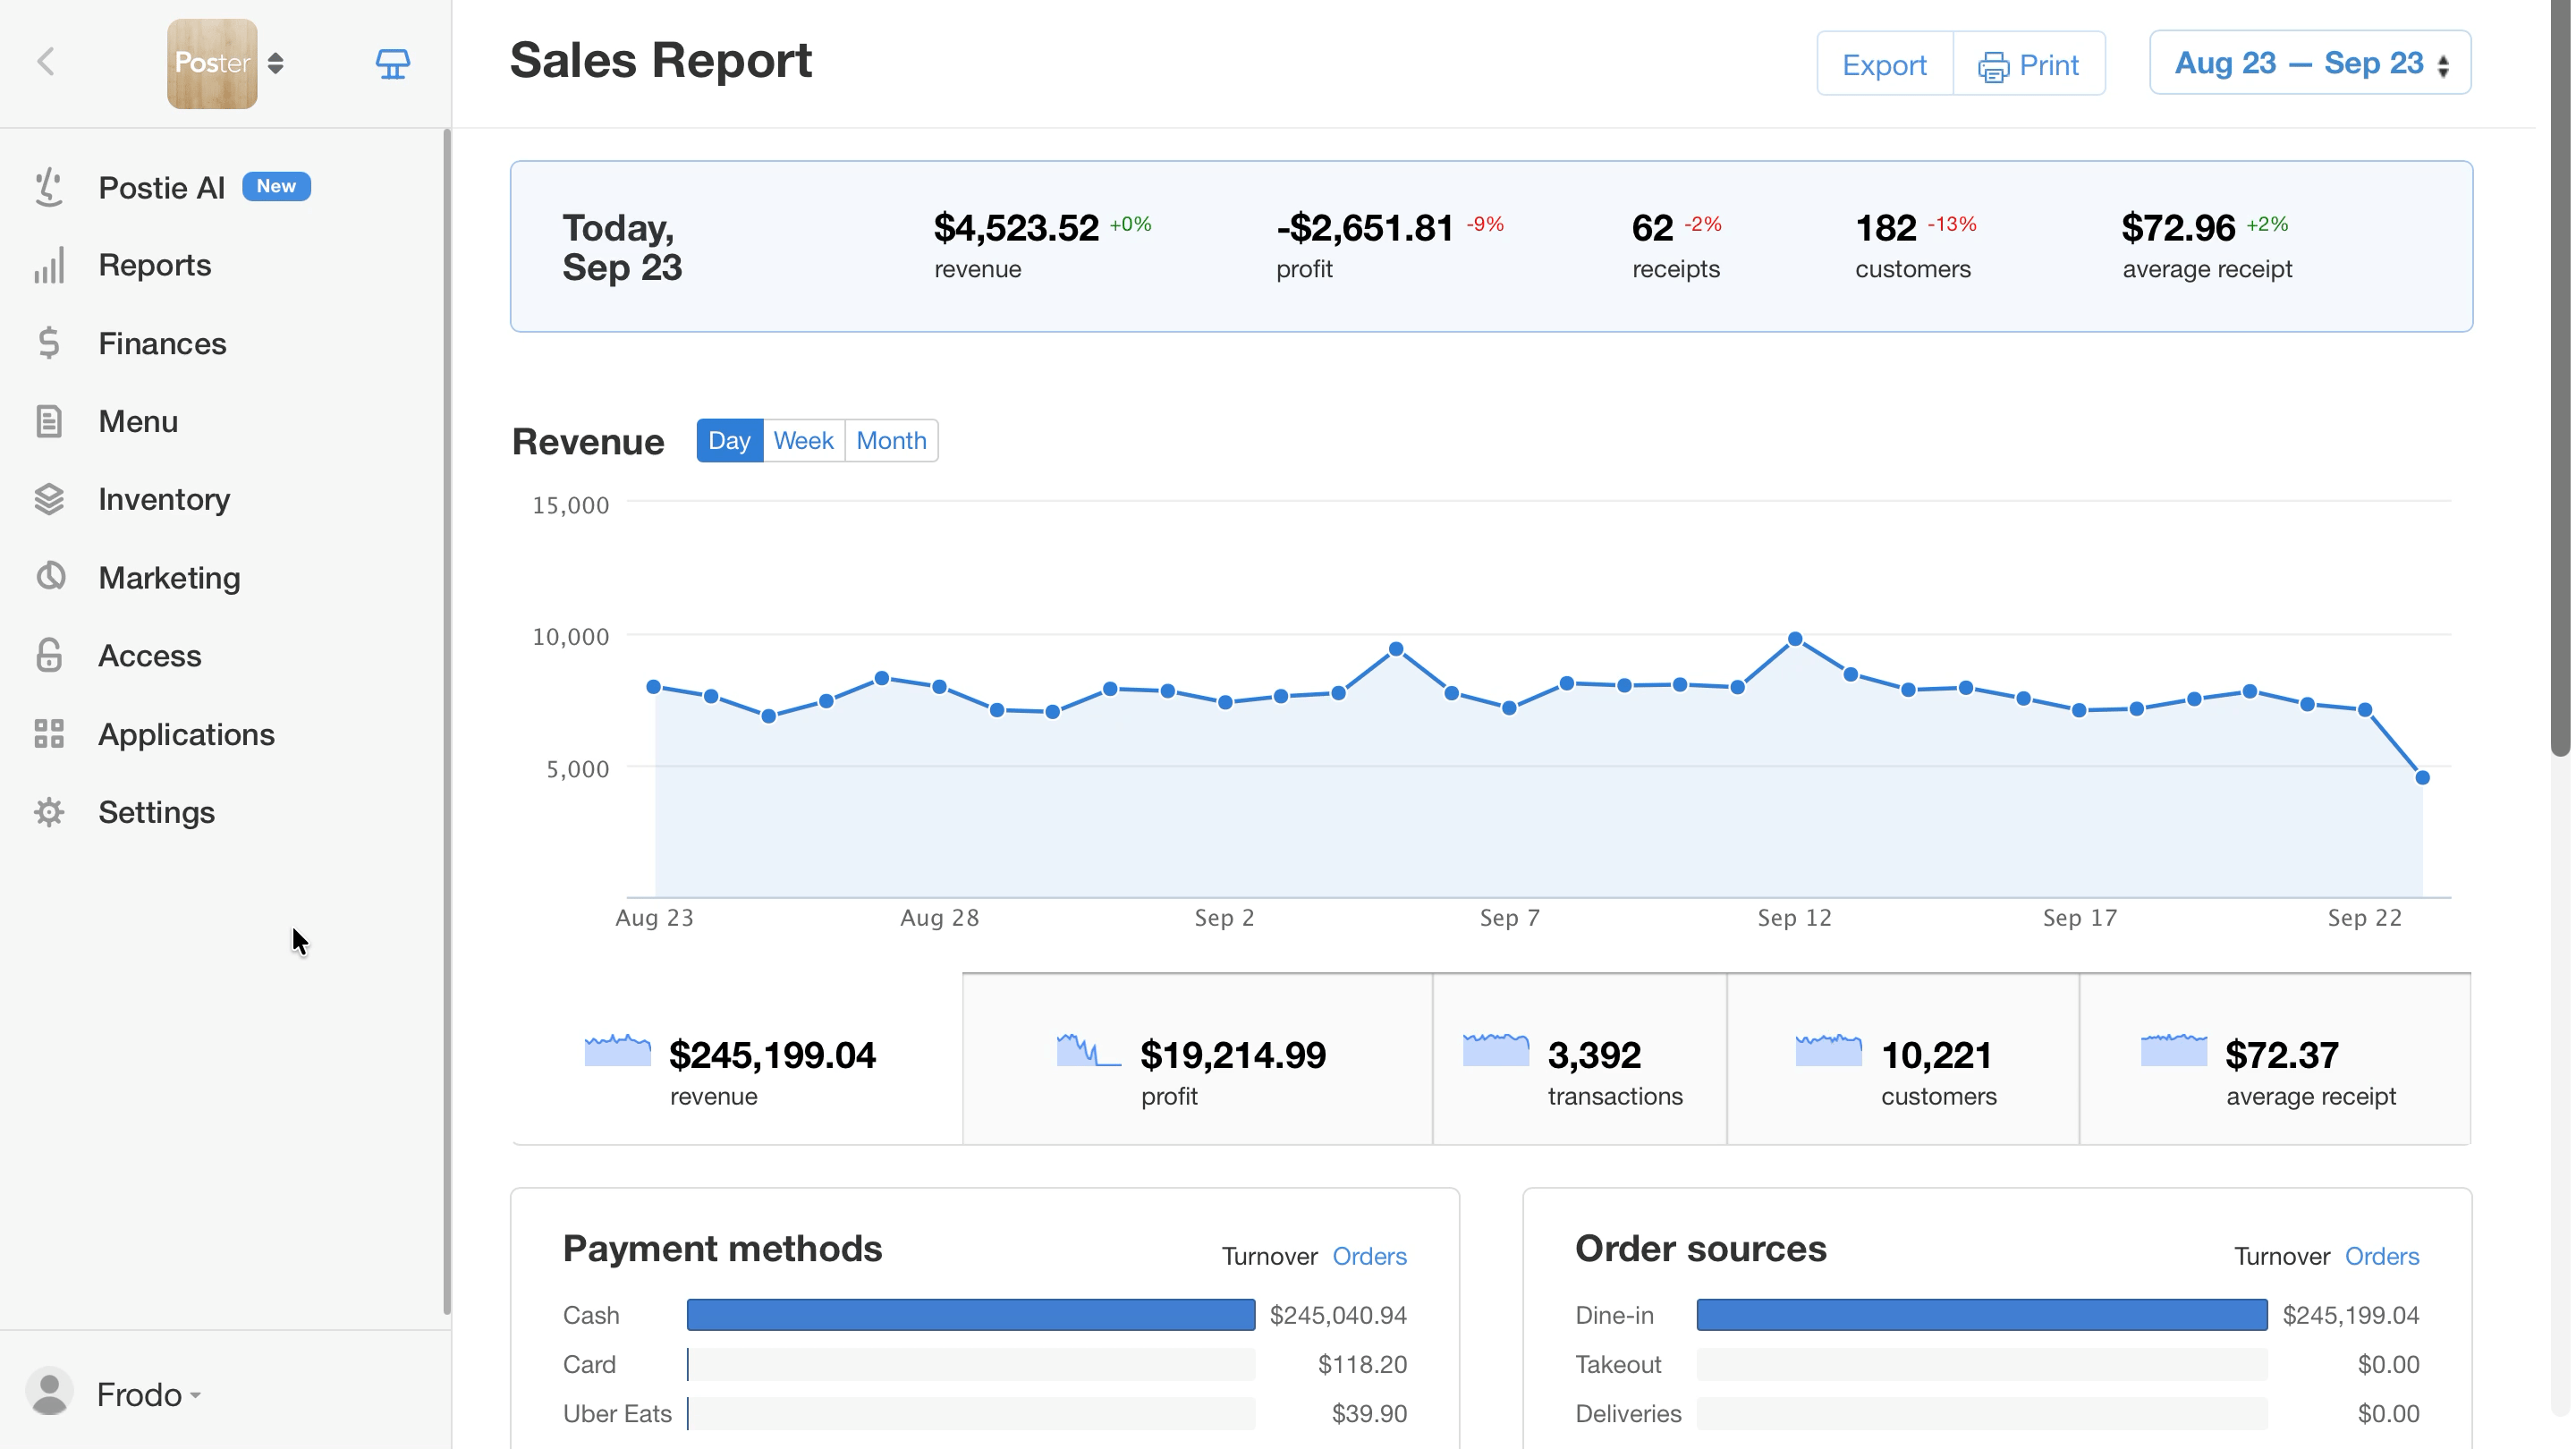
Task: Click the Cash payment turnover bar
Action: click(x=971, y=1315)
